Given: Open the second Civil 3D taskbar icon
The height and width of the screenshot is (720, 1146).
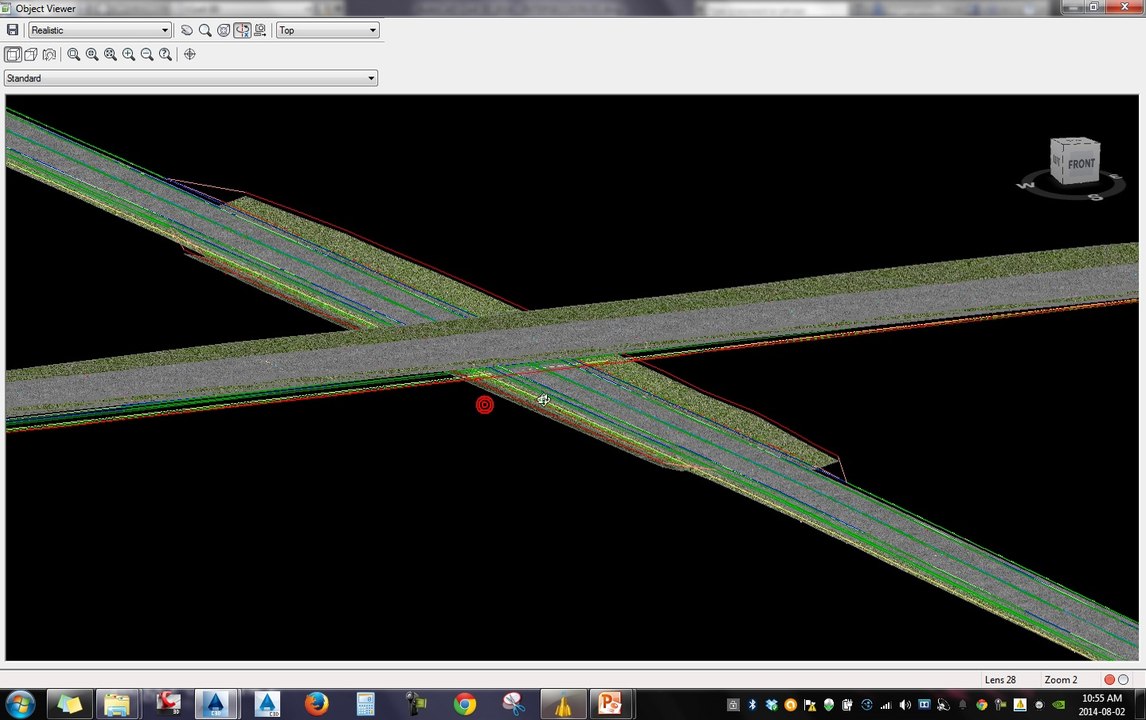Looking at the screenshot, I should coord(267,704).
